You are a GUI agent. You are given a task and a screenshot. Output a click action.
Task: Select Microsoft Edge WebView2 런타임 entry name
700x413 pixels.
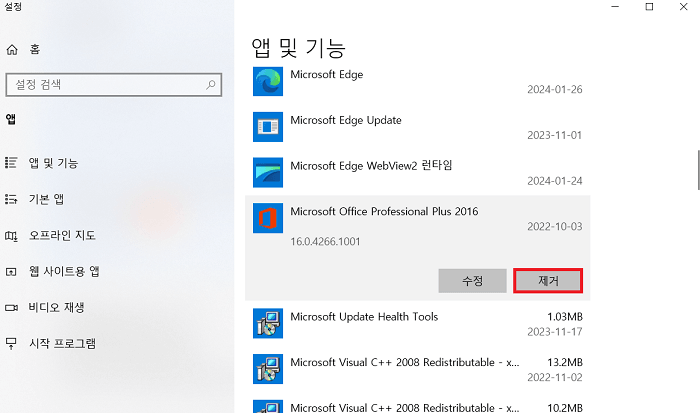tap(371, 166)
